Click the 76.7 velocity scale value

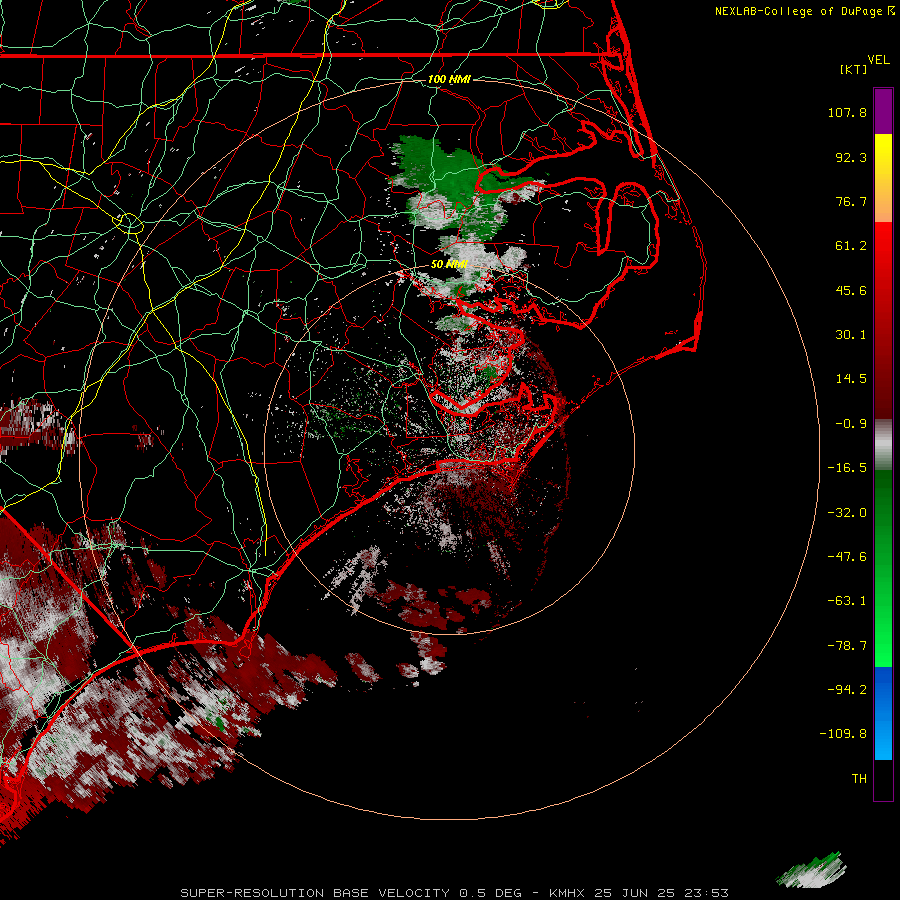(851, 201)
